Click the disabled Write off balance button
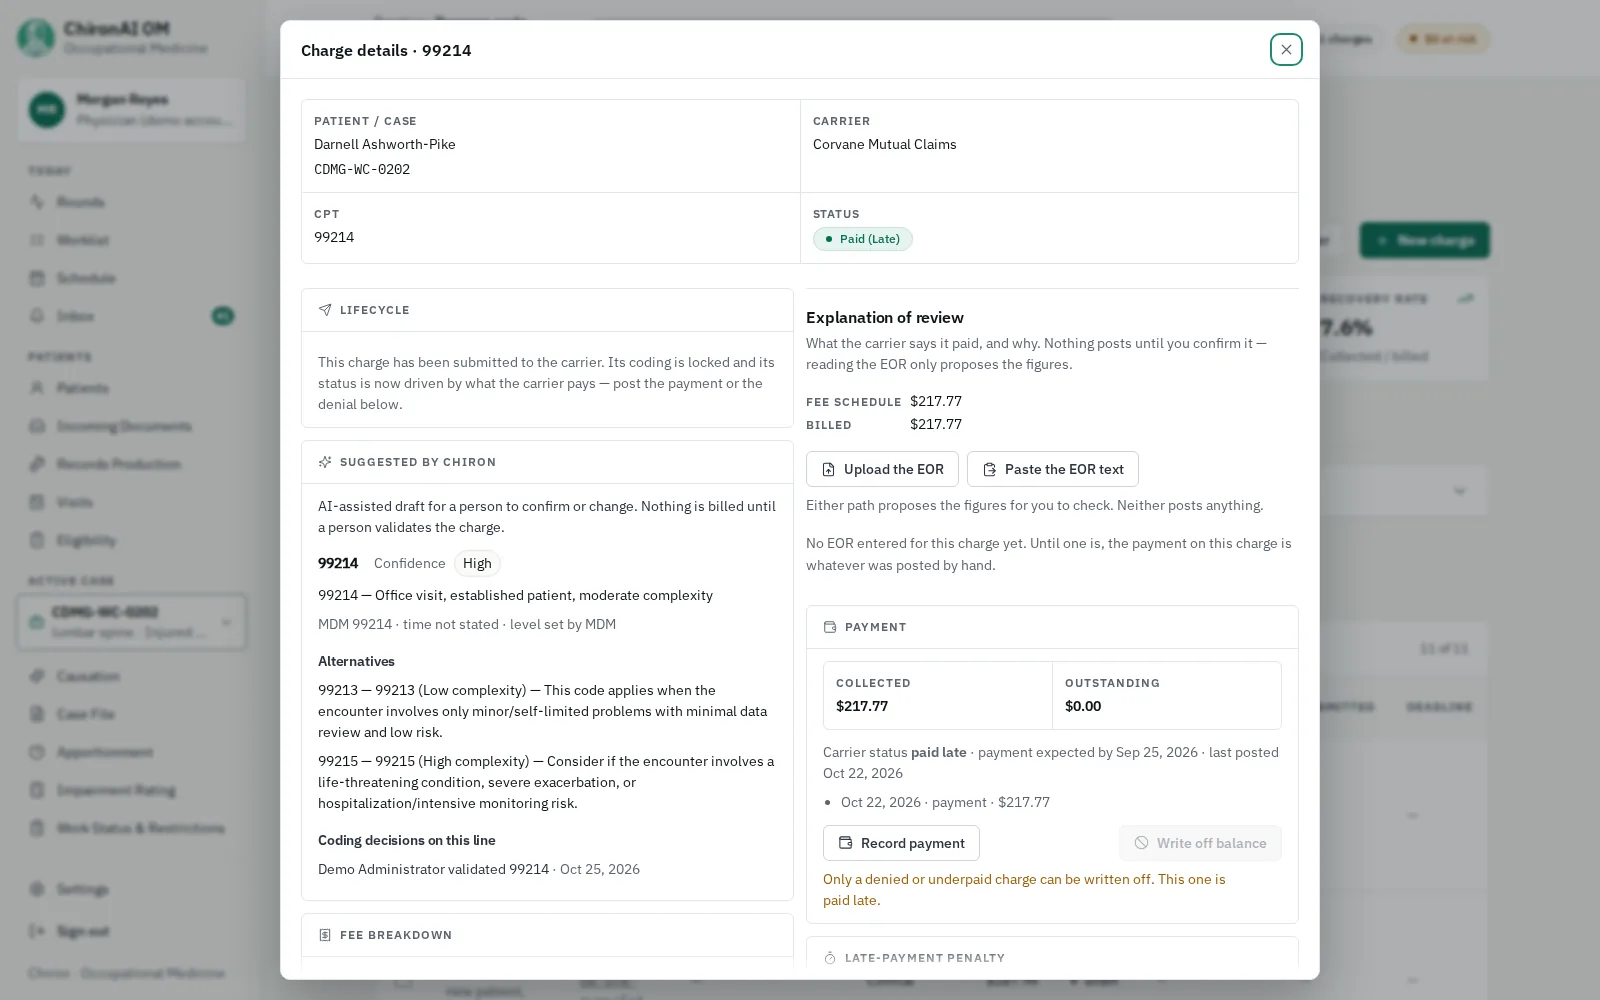Image resolution: width=1600 pixels, height=1000 pixels. tap(1200, 843)
